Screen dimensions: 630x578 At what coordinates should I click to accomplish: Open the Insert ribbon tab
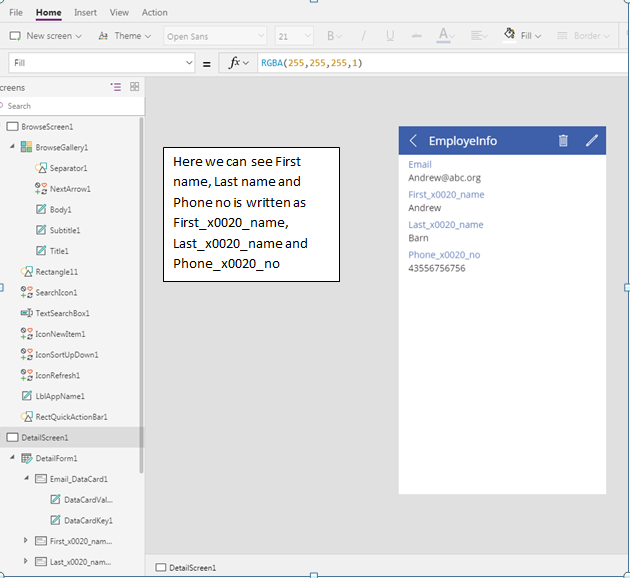pos(85,13)
